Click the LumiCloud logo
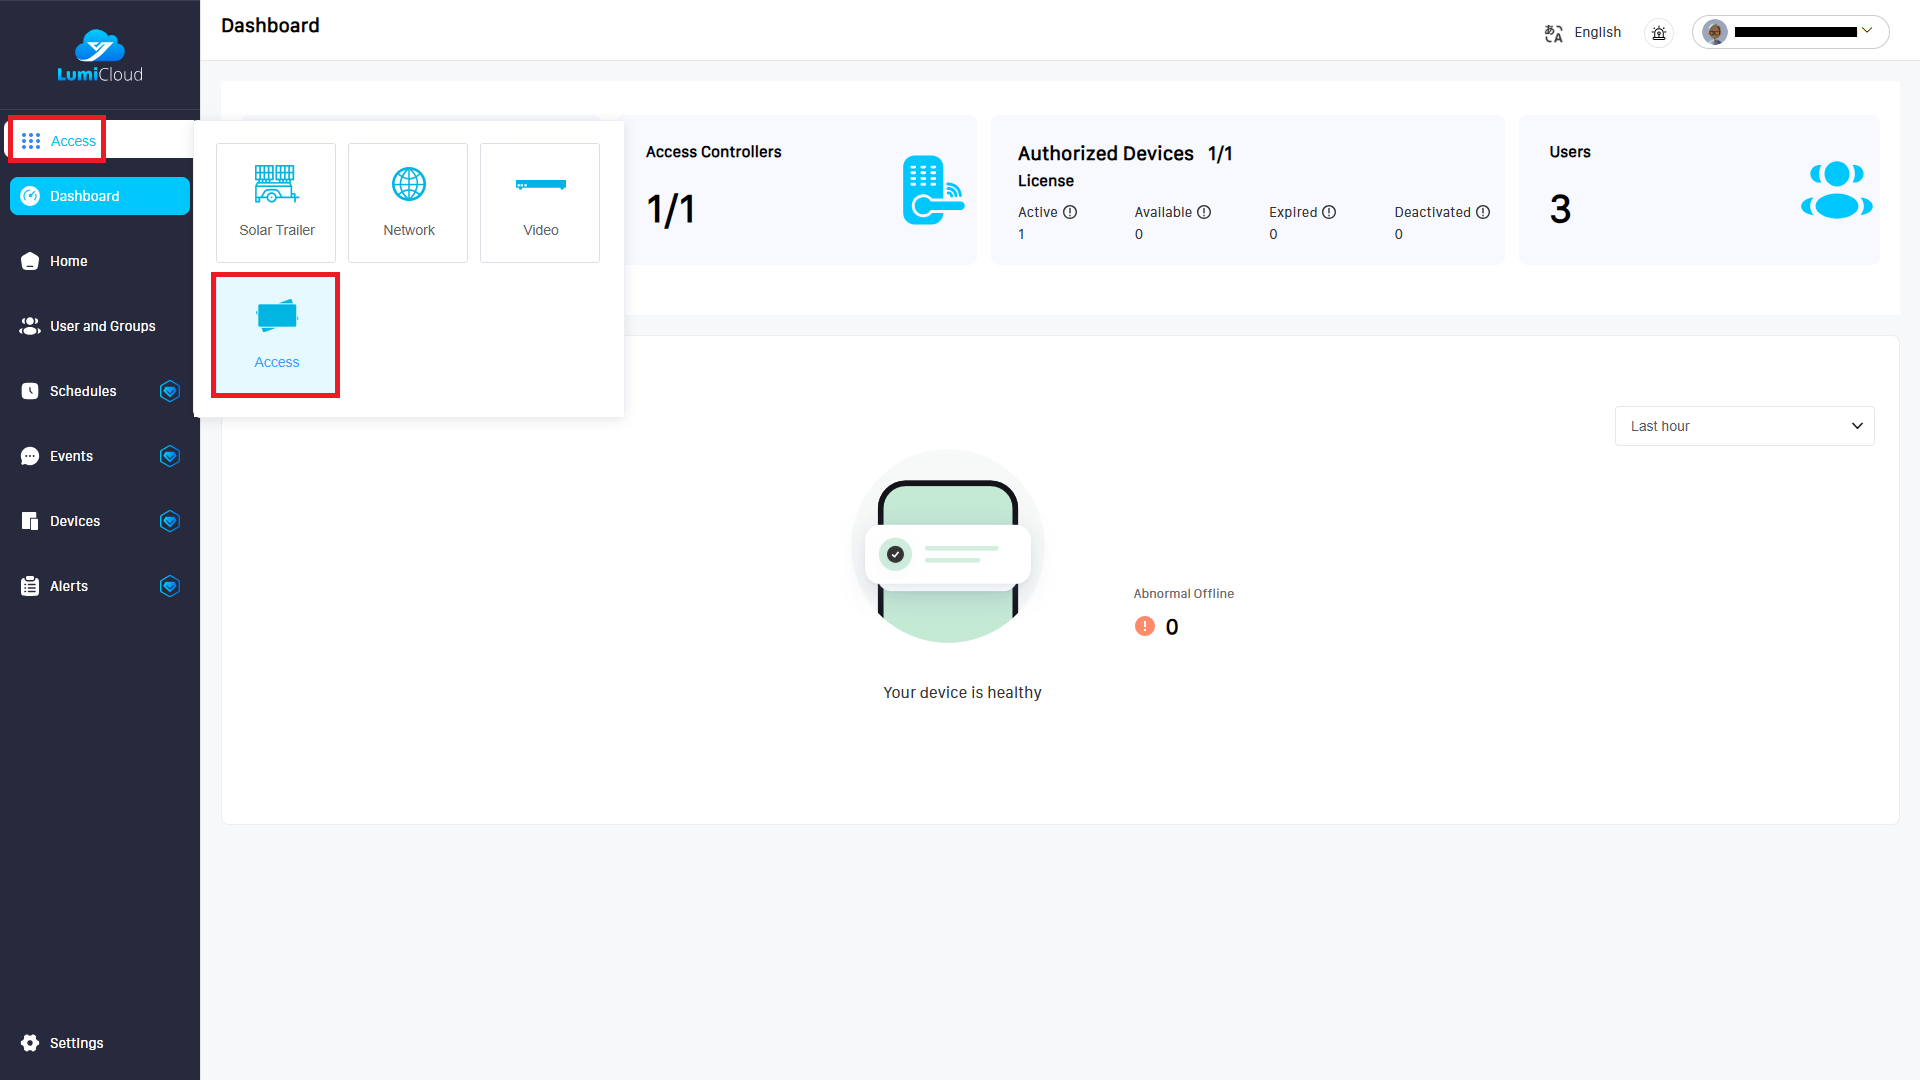 100,57
